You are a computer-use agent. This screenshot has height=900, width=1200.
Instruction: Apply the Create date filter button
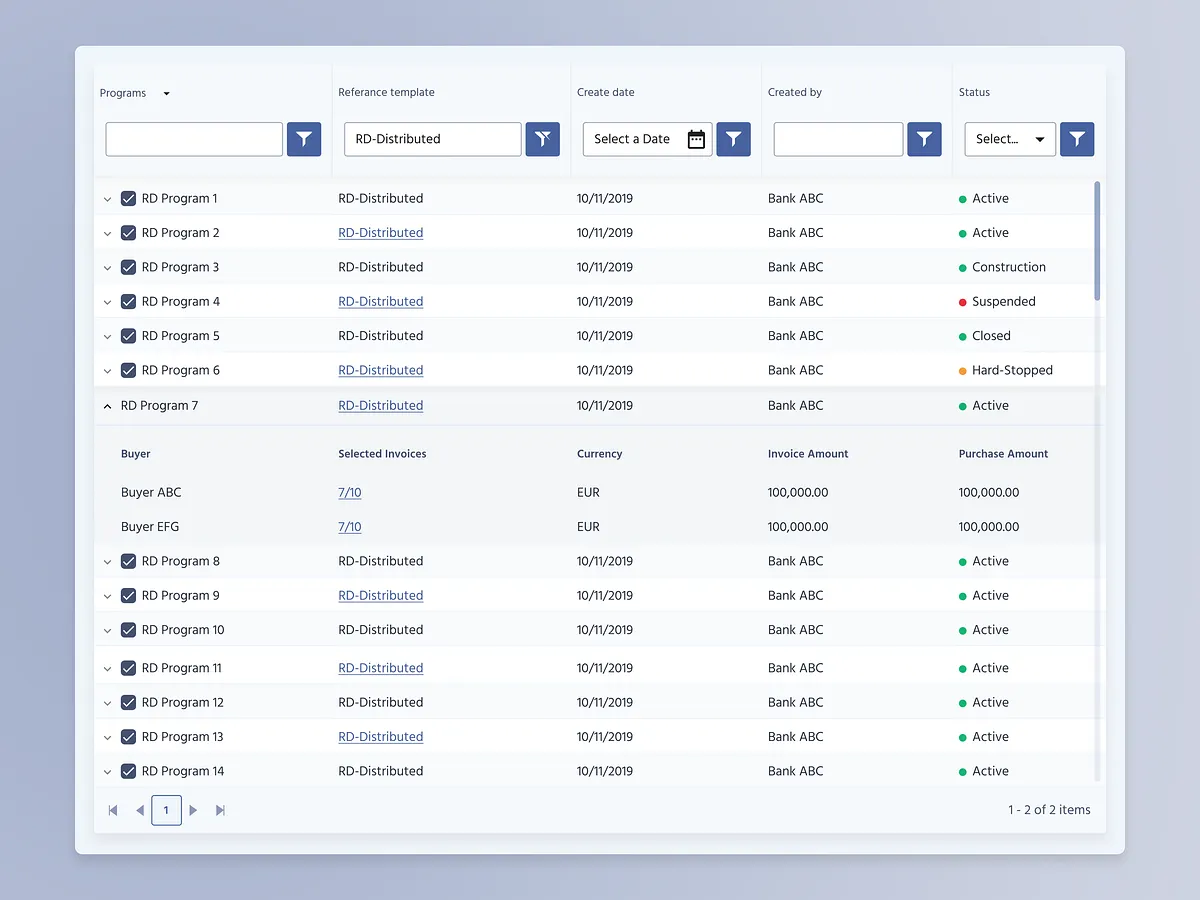click(x=733, y=139)
